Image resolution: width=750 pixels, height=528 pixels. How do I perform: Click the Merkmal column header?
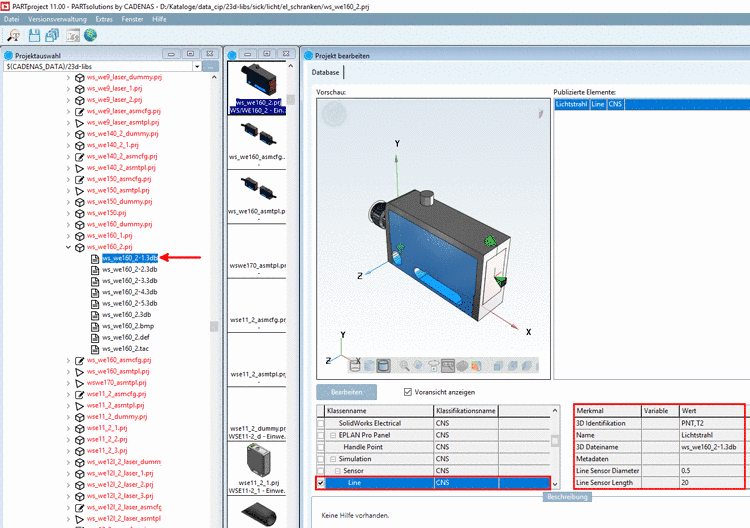(607, 411)
